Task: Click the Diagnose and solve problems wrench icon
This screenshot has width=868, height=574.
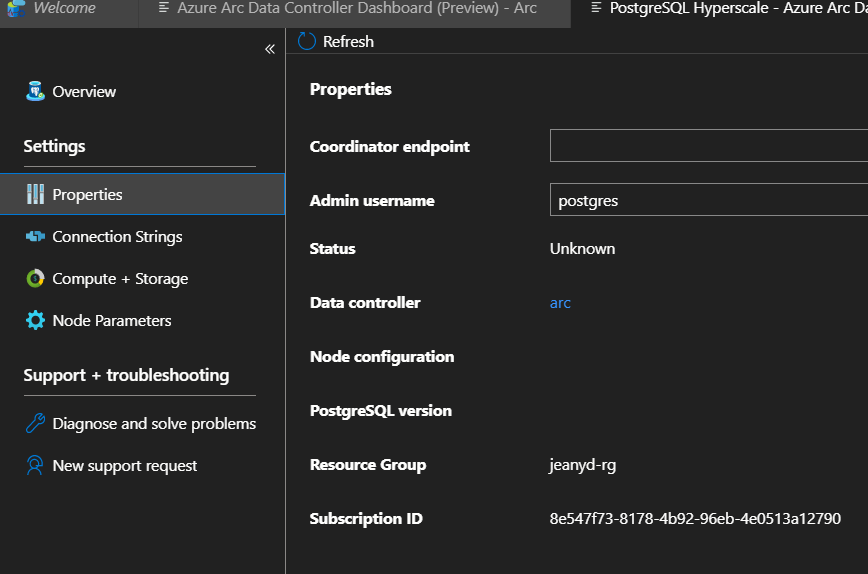Action: 35,423
